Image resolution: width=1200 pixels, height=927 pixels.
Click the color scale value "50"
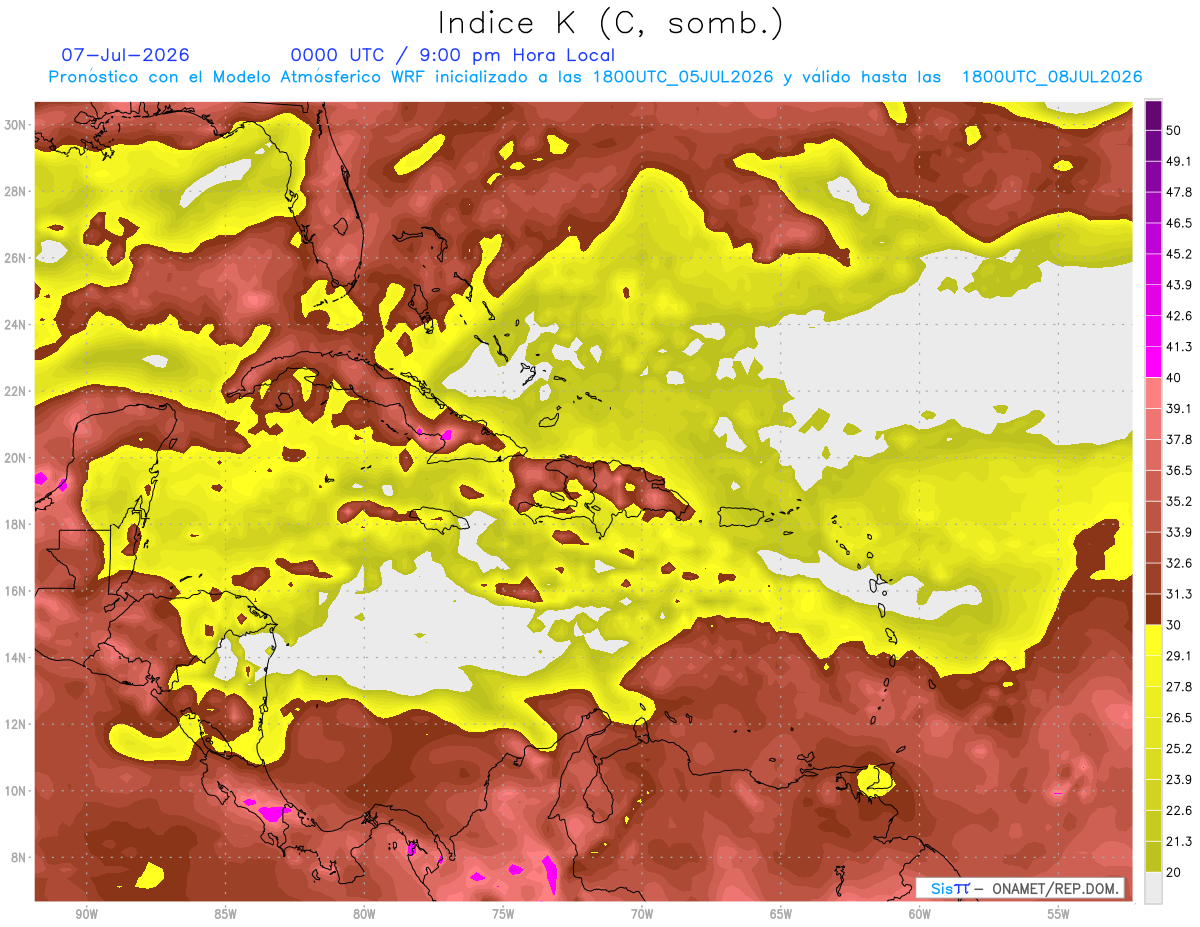[1175, 131]
